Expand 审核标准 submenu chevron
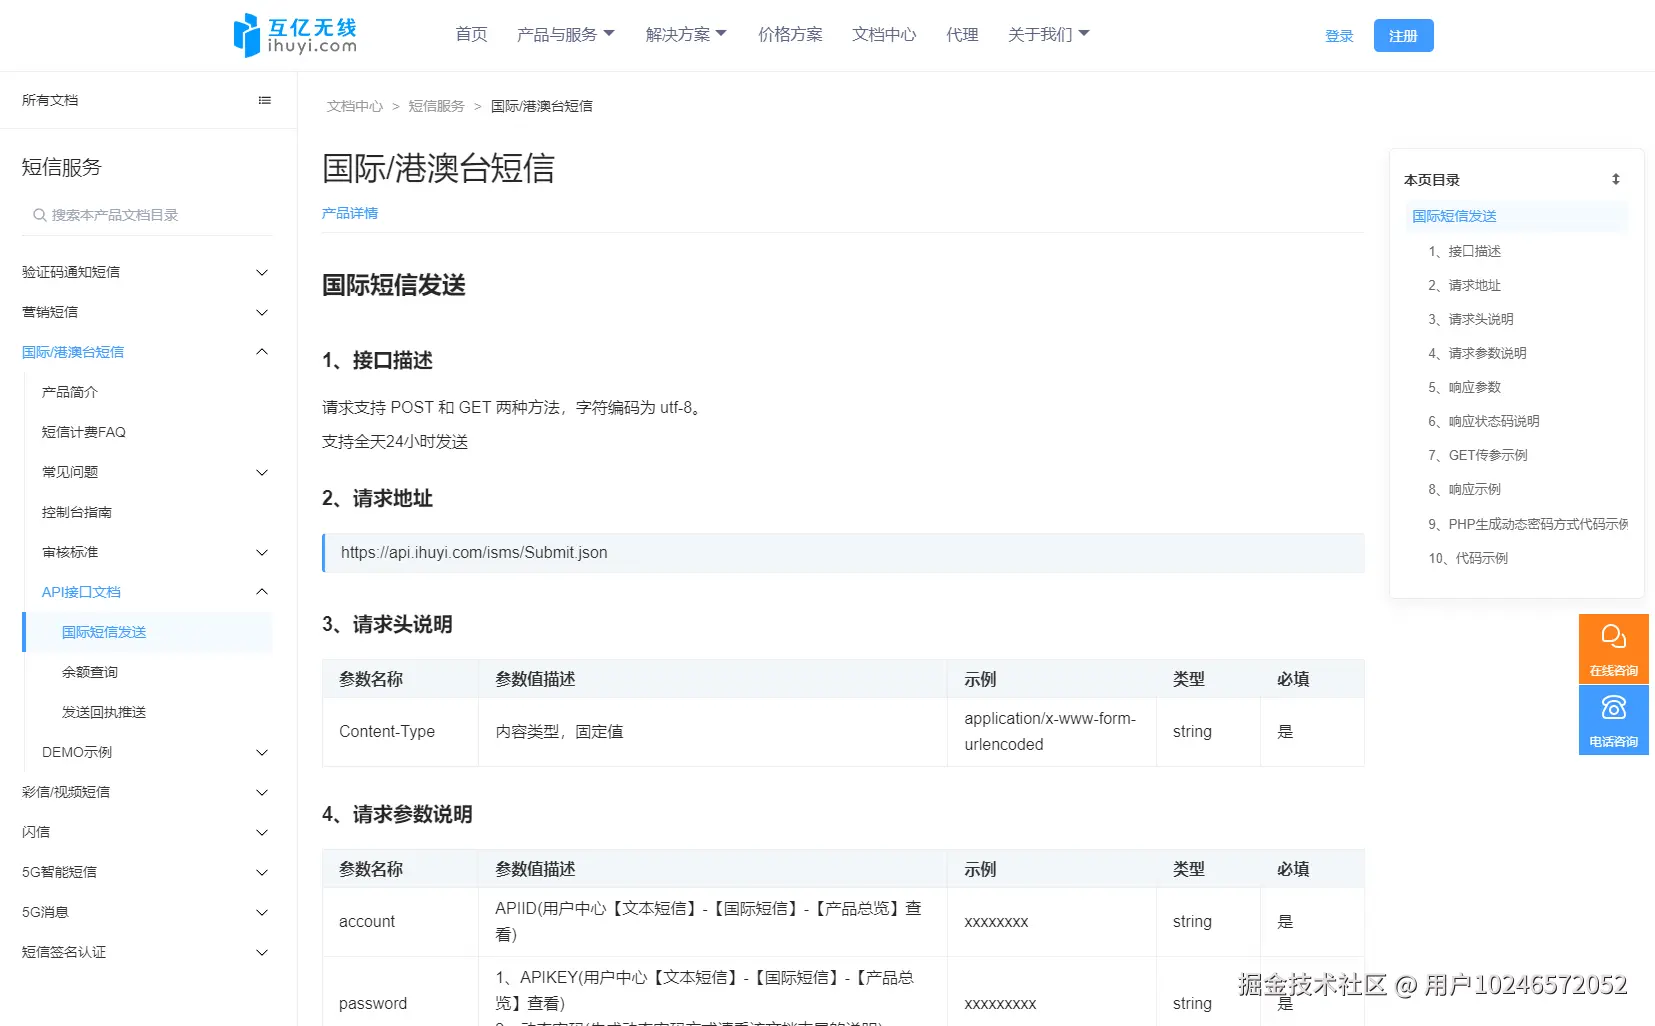The image size is (1655, 1026). click(x=262, y=552)
